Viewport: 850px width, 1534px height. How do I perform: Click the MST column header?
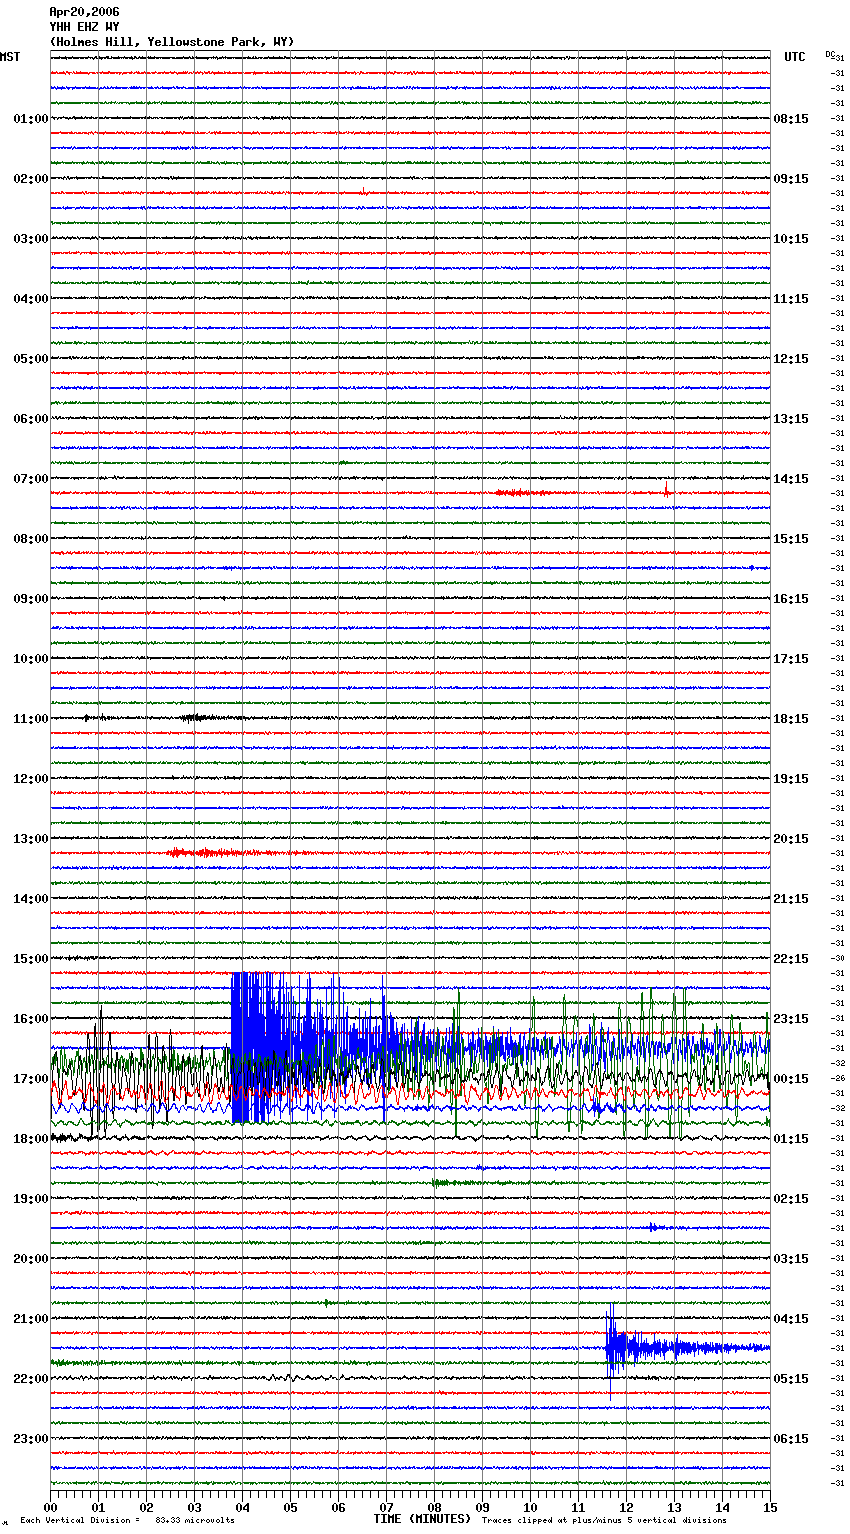10,57
